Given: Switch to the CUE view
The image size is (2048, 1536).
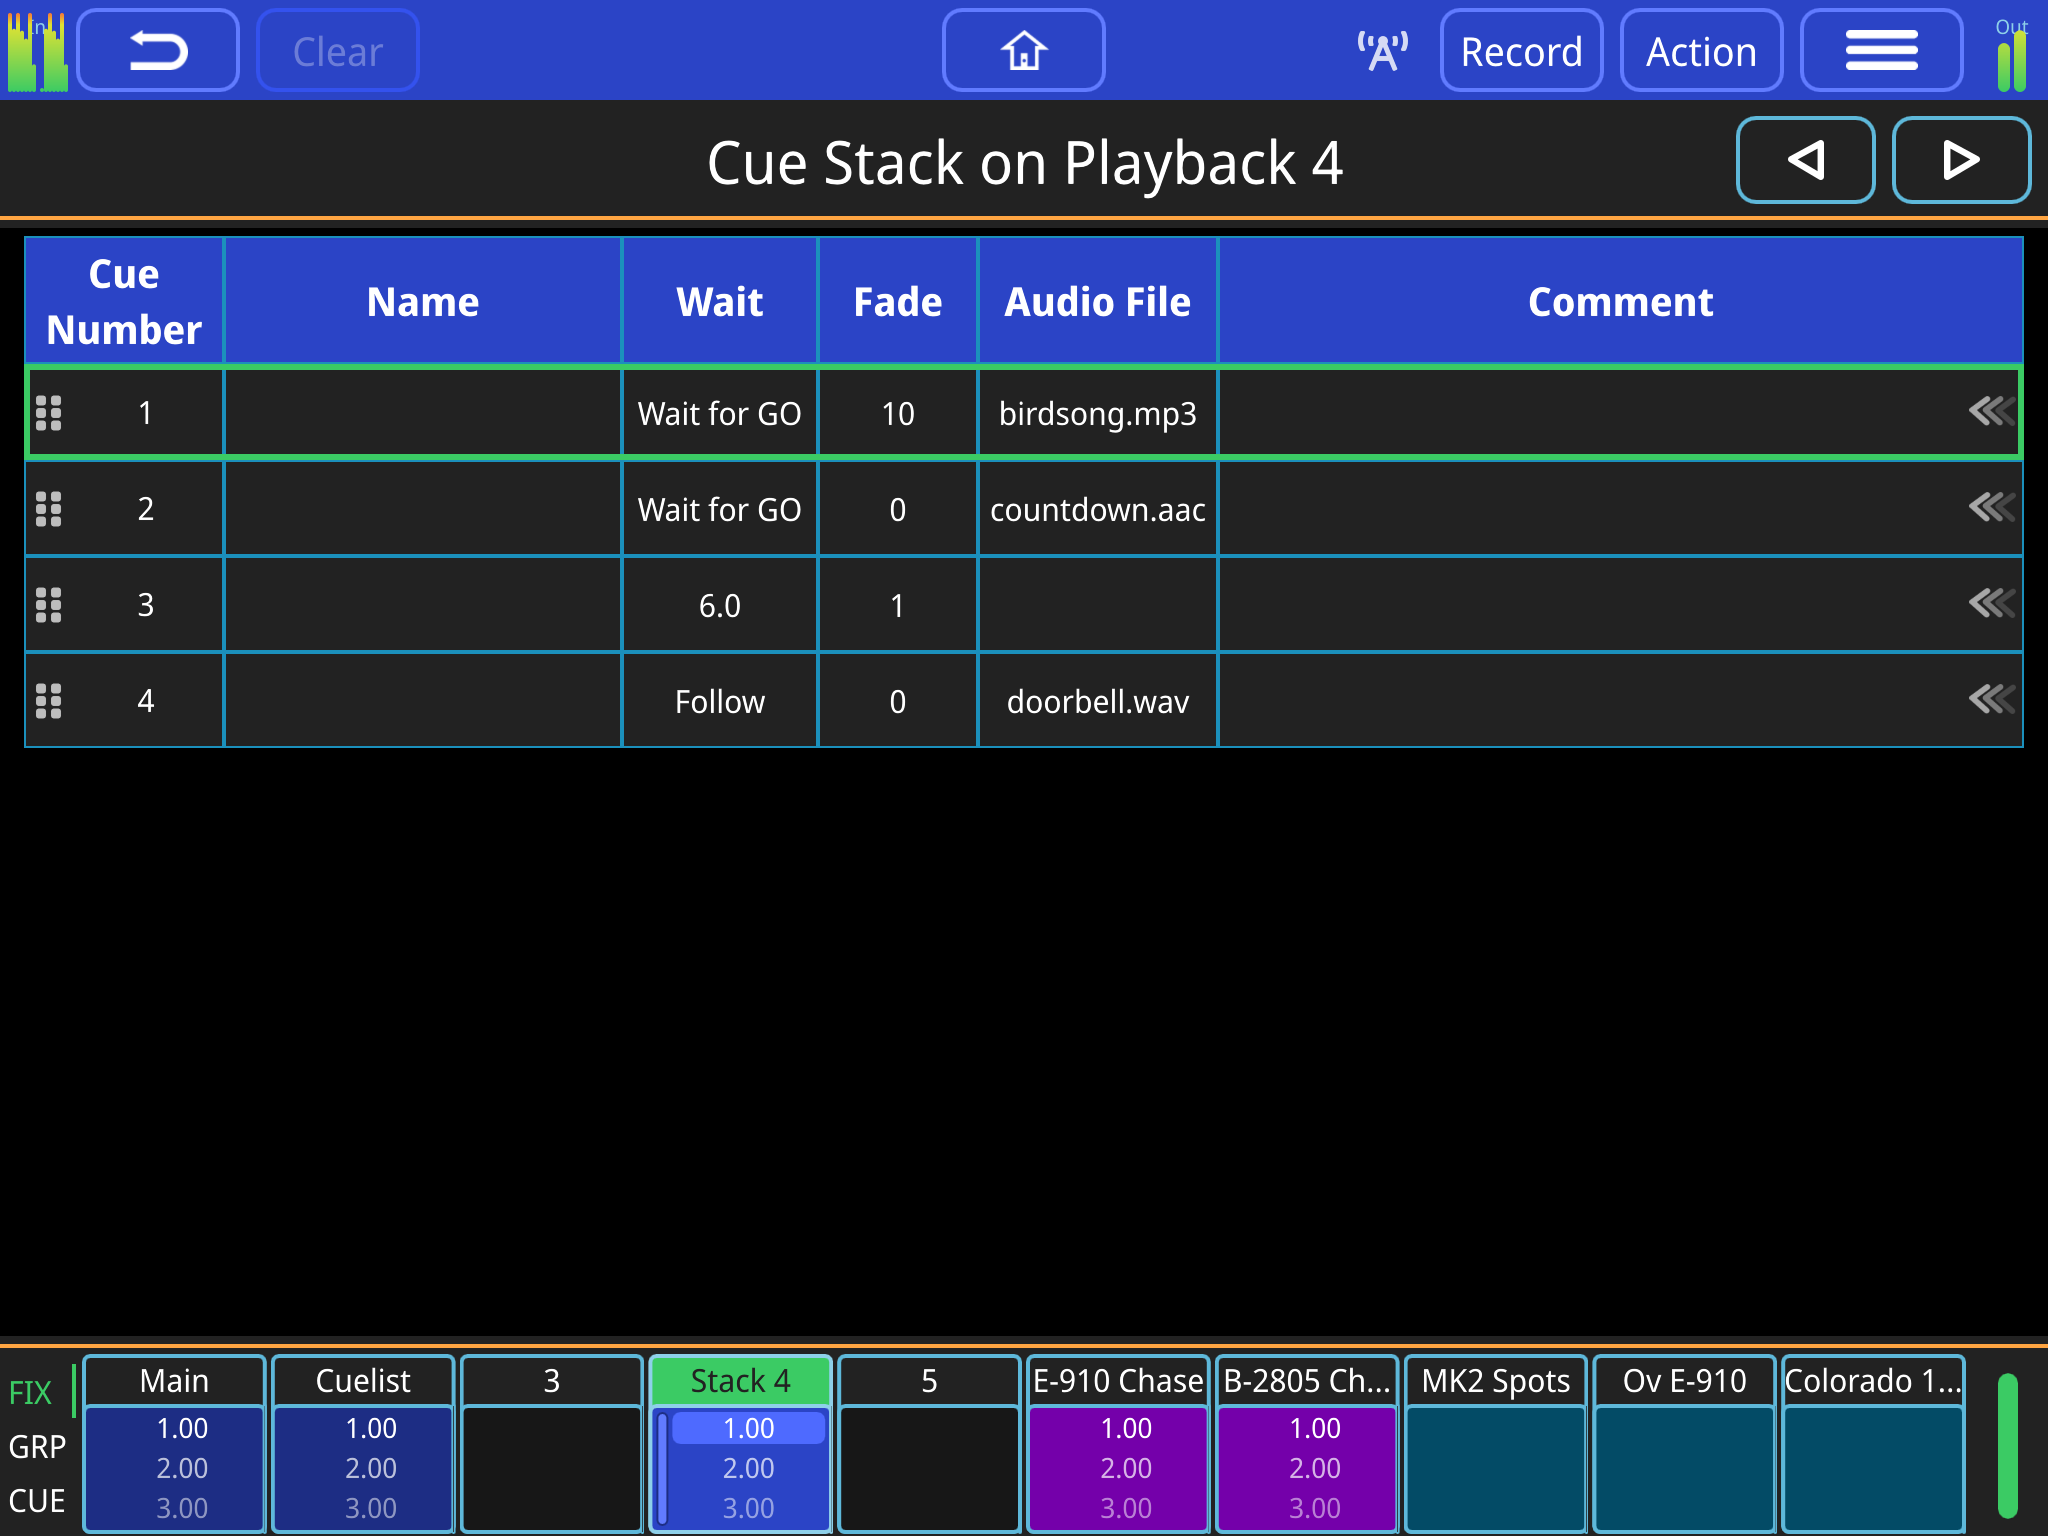Looking at the screenshot, I should (x=38, y=1500).
